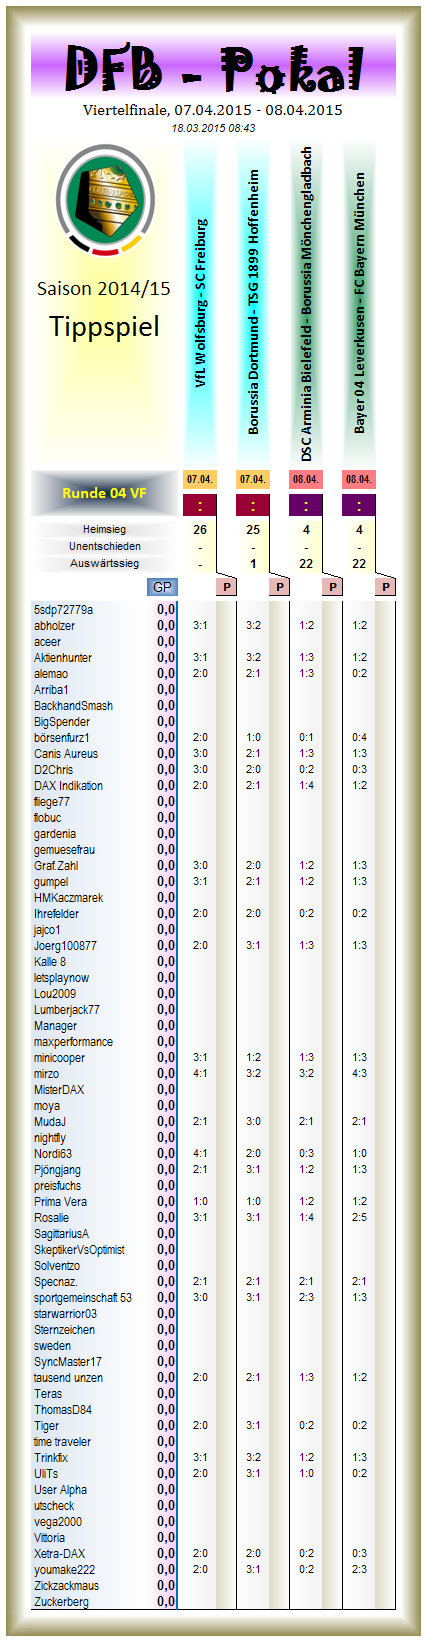Viewport: 427px width, 1642px height.
Task: Select user MudaJ
Action: 49,1121
